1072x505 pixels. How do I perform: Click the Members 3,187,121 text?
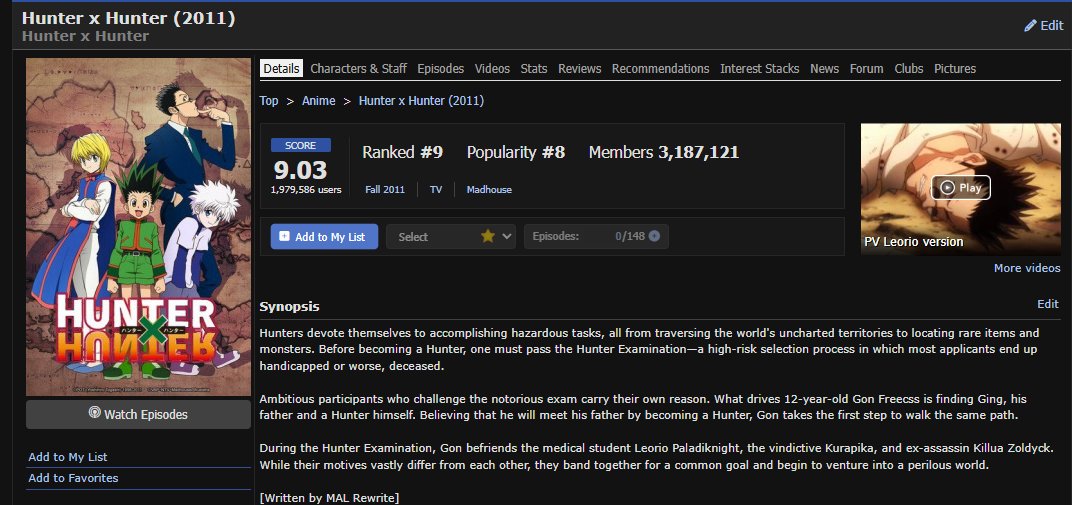coord(664,152)
